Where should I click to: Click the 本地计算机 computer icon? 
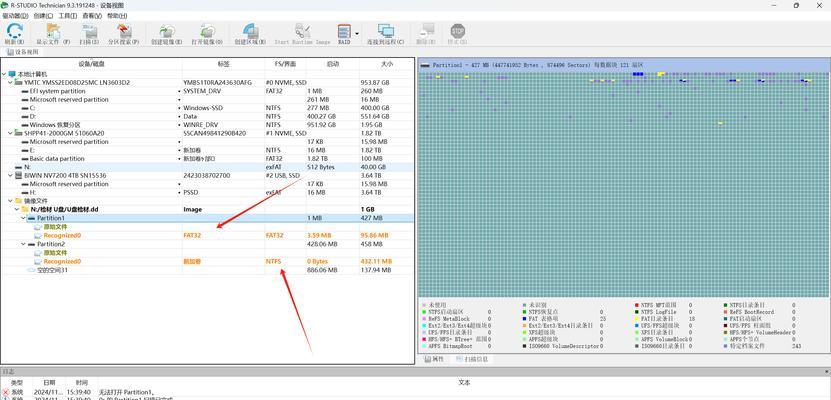coord(12,74)
